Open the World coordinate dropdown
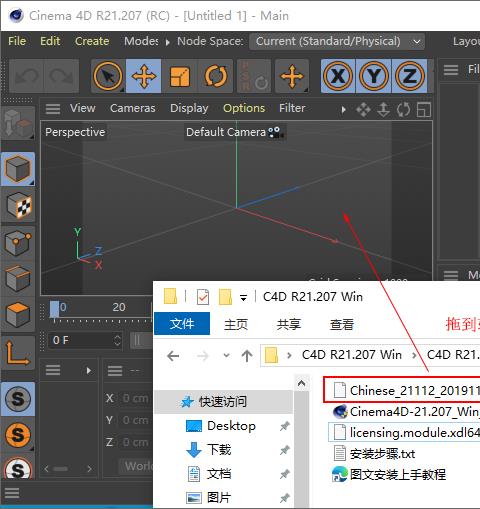 [x=136, y=466]
